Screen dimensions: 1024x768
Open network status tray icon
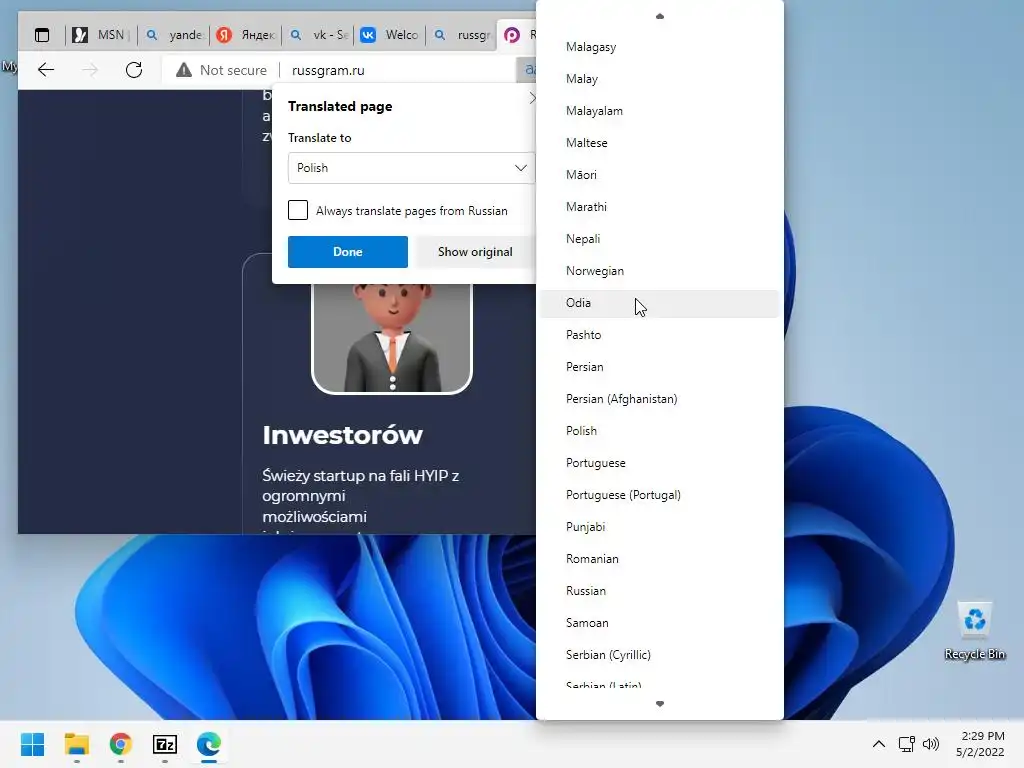(x=906, y=744)
